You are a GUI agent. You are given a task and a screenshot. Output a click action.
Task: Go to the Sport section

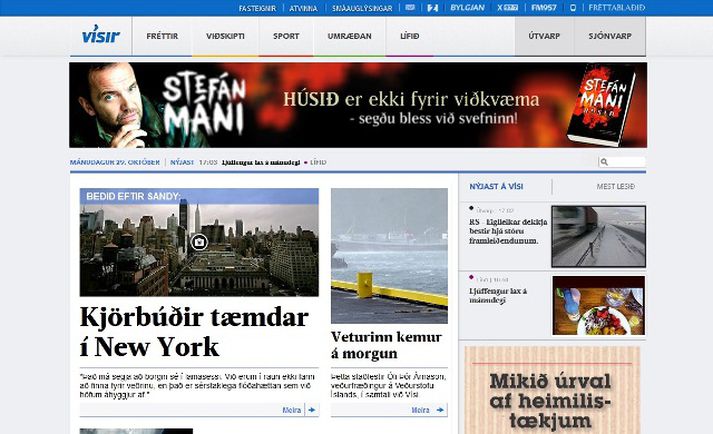pos(286,36)
